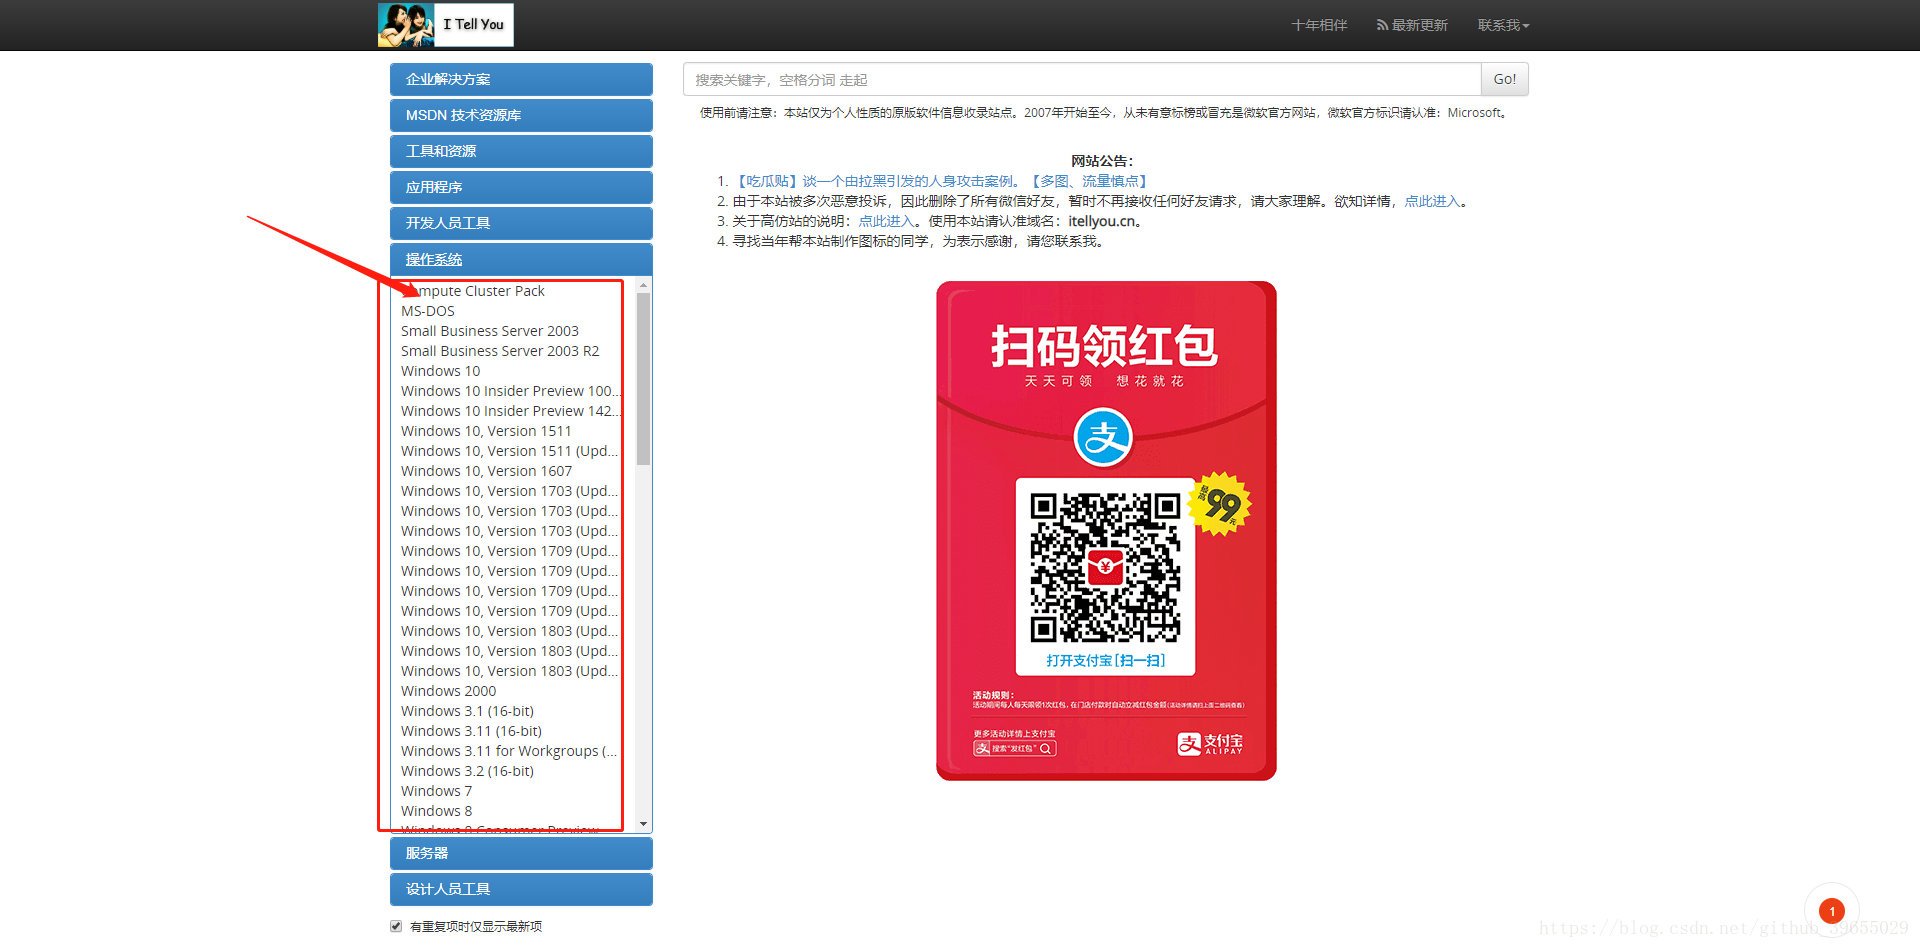Click the OS list scroll-up arrow
Image resolution: width=1920 pixels, height=948 pixels.
643,285
